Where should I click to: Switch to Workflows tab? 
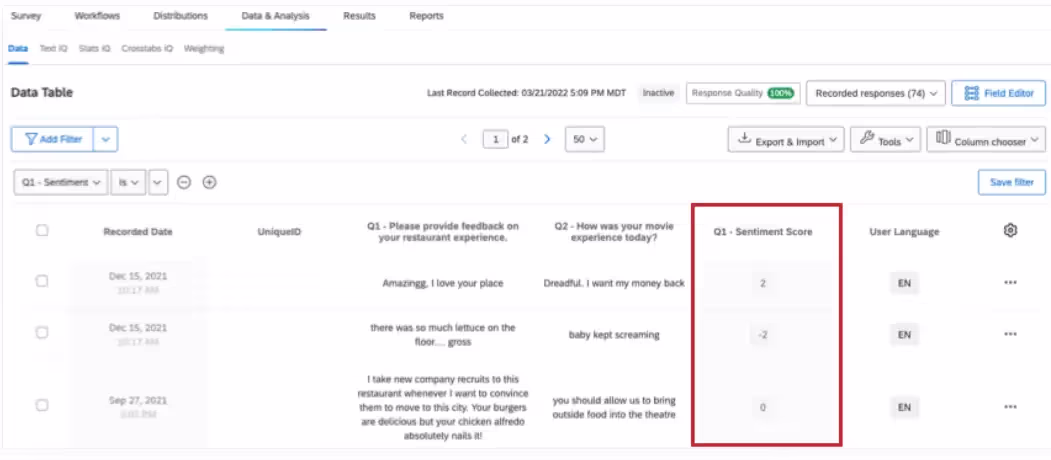tap(97, 15)
